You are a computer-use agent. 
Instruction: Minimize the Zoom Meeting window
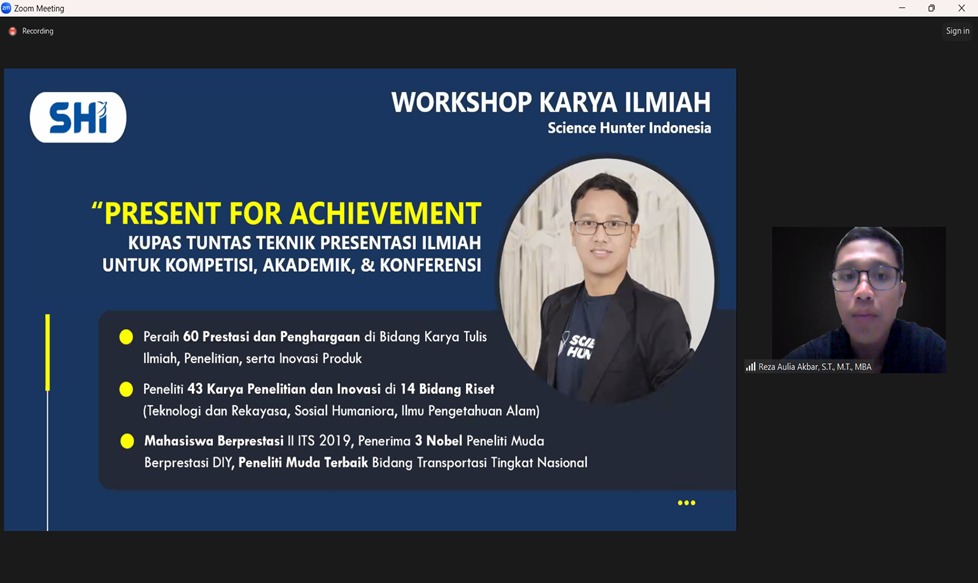902,8
